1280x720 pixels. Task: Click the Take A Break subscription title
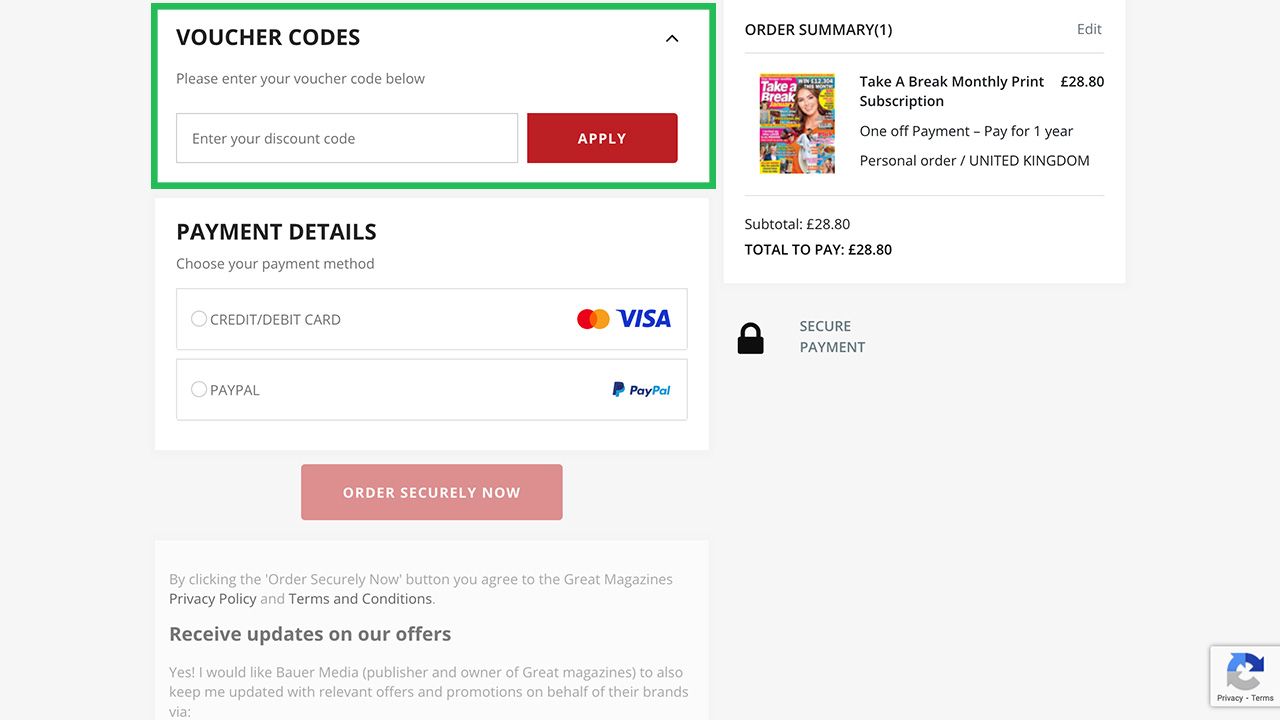[951, 91]
